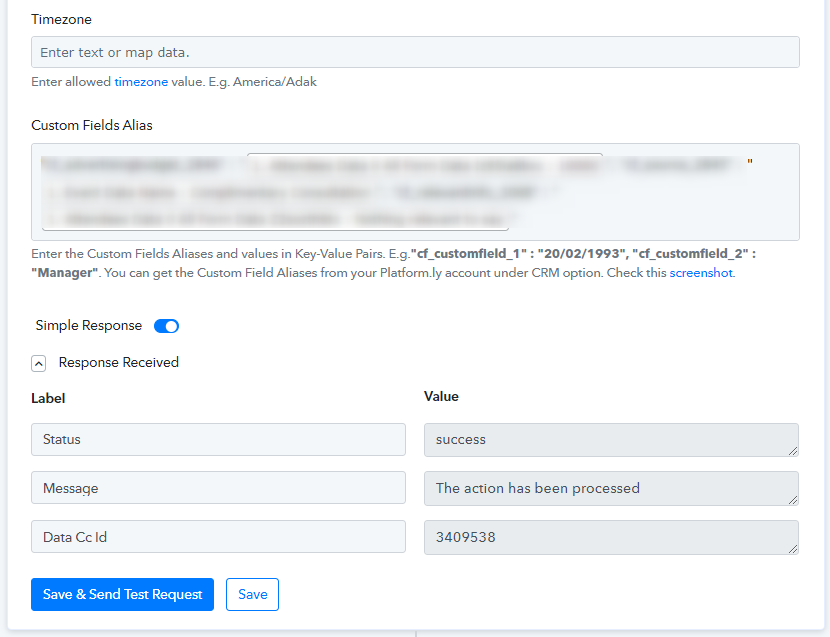
Task: Click the Simple Response label
Action: [88, 326]
